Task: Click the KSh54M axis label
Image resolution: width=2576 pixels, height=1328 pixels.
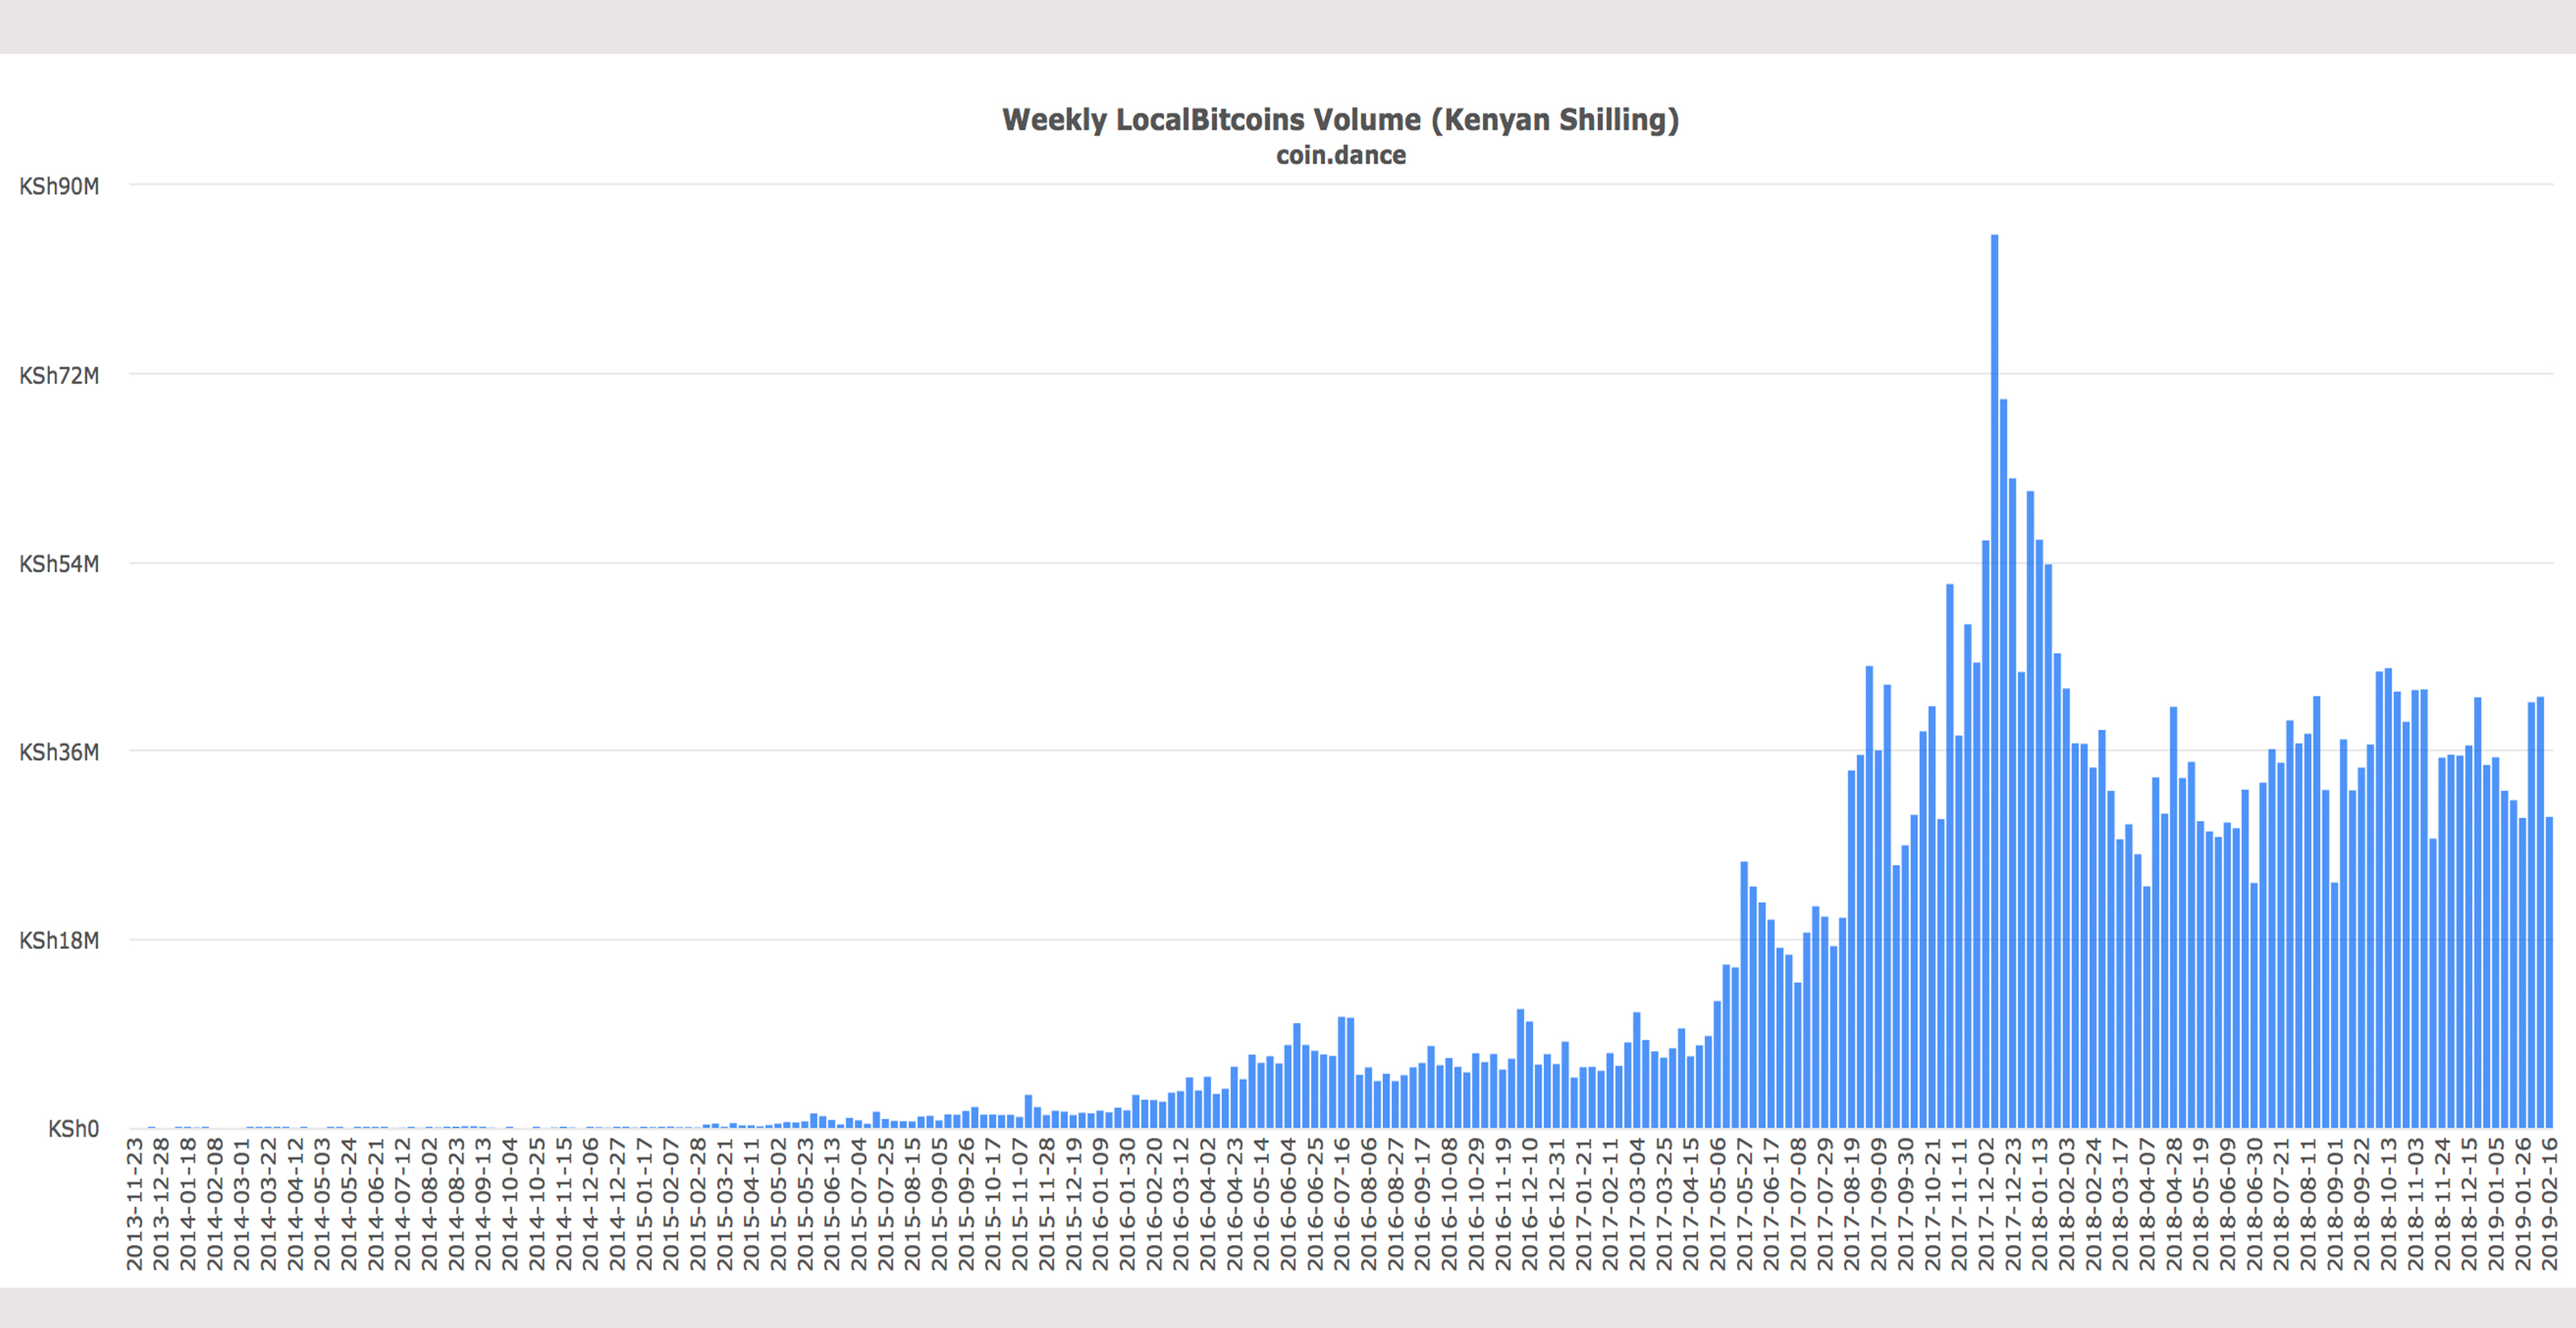Action: (59, 564)
